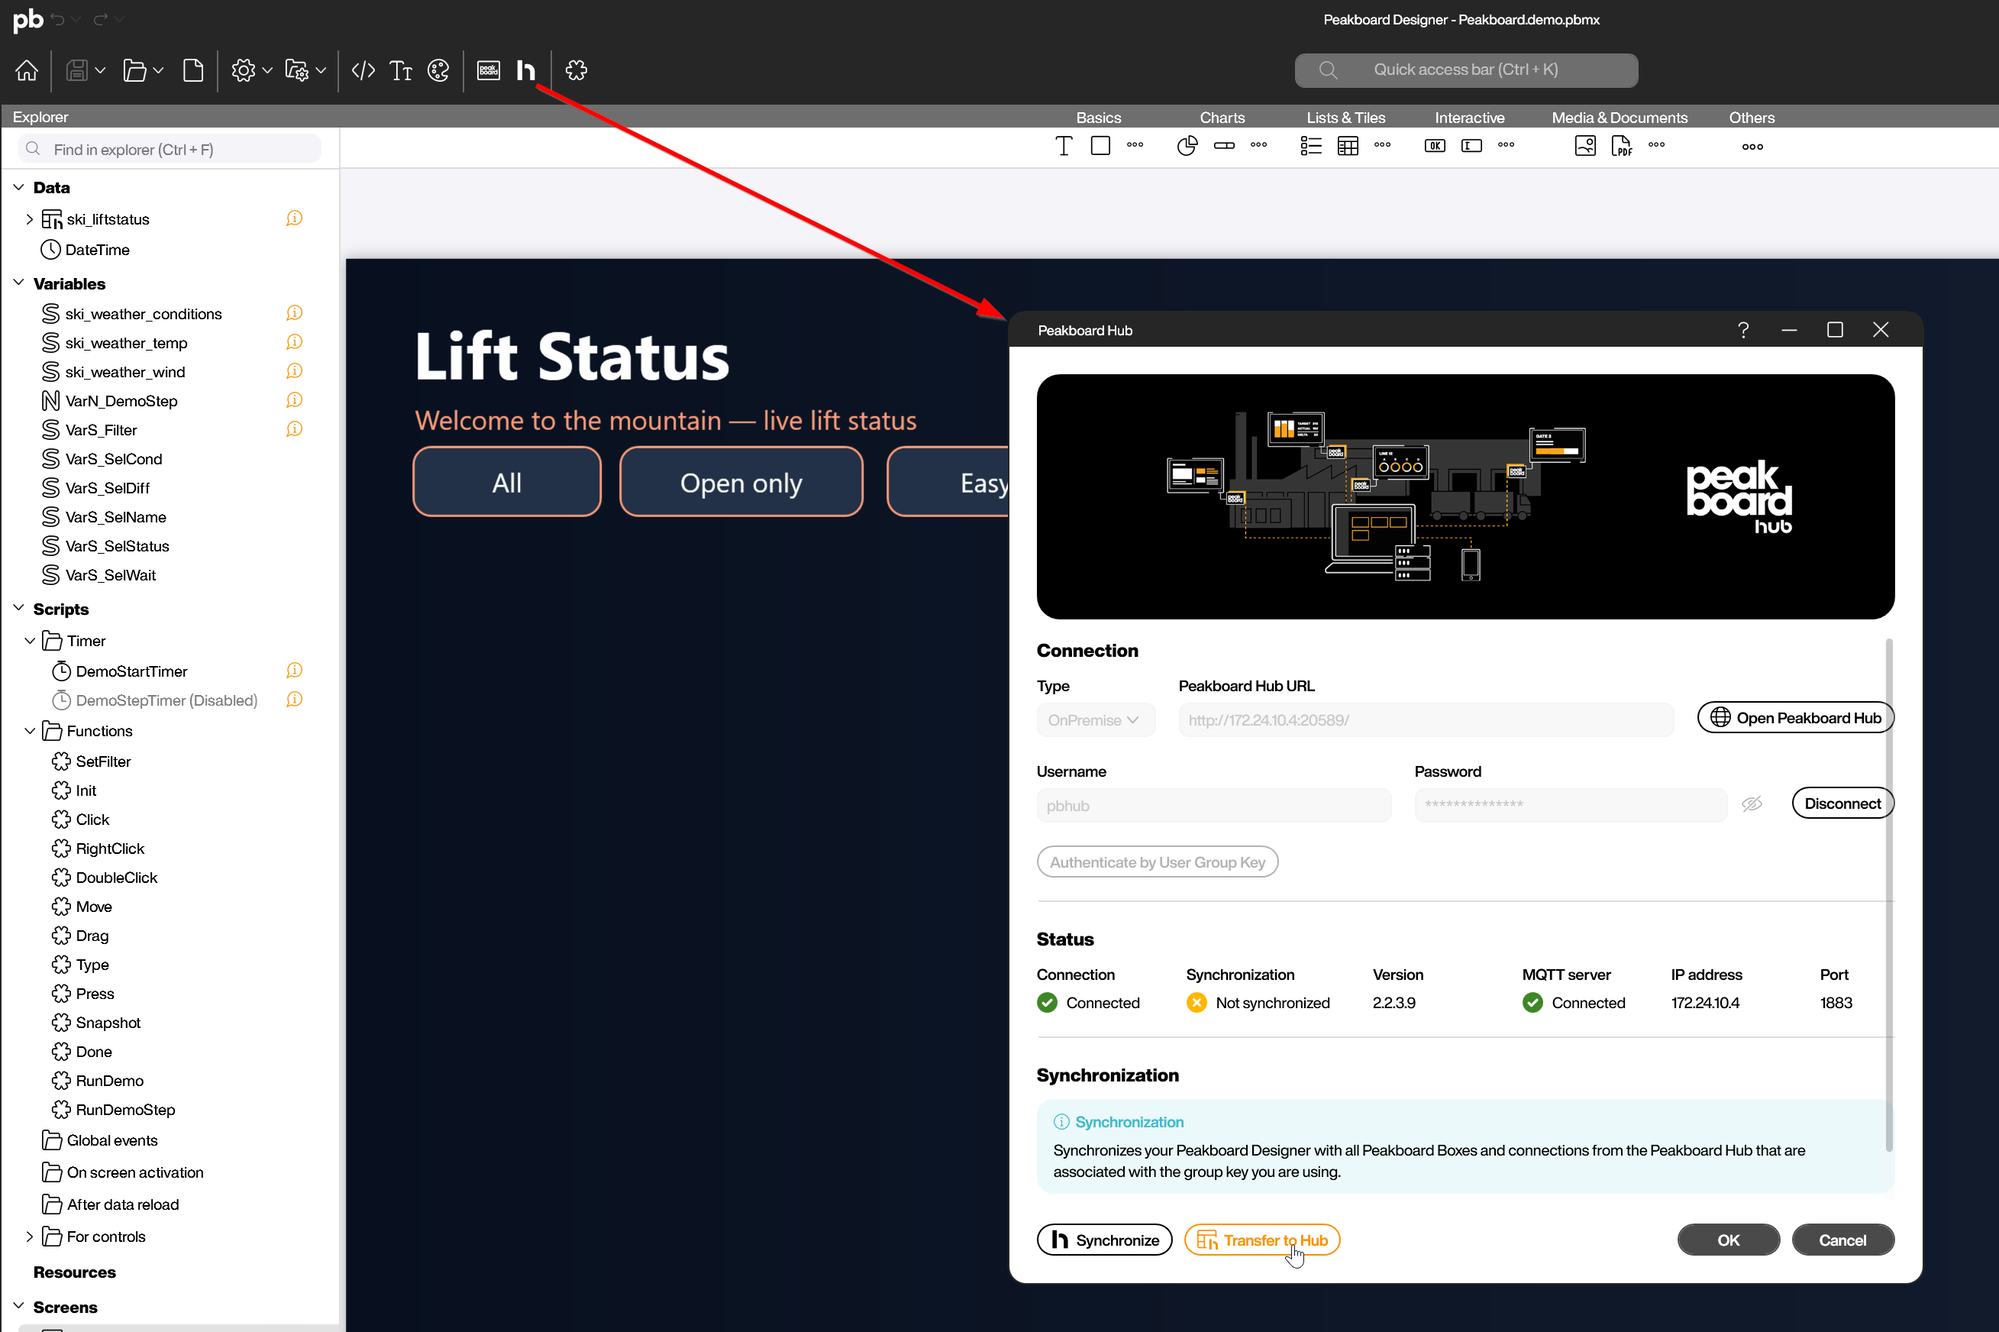Toggle password visibility eye icon
The height and width of the screenshot is (1332, 1999).
(x=1752, y=804)
